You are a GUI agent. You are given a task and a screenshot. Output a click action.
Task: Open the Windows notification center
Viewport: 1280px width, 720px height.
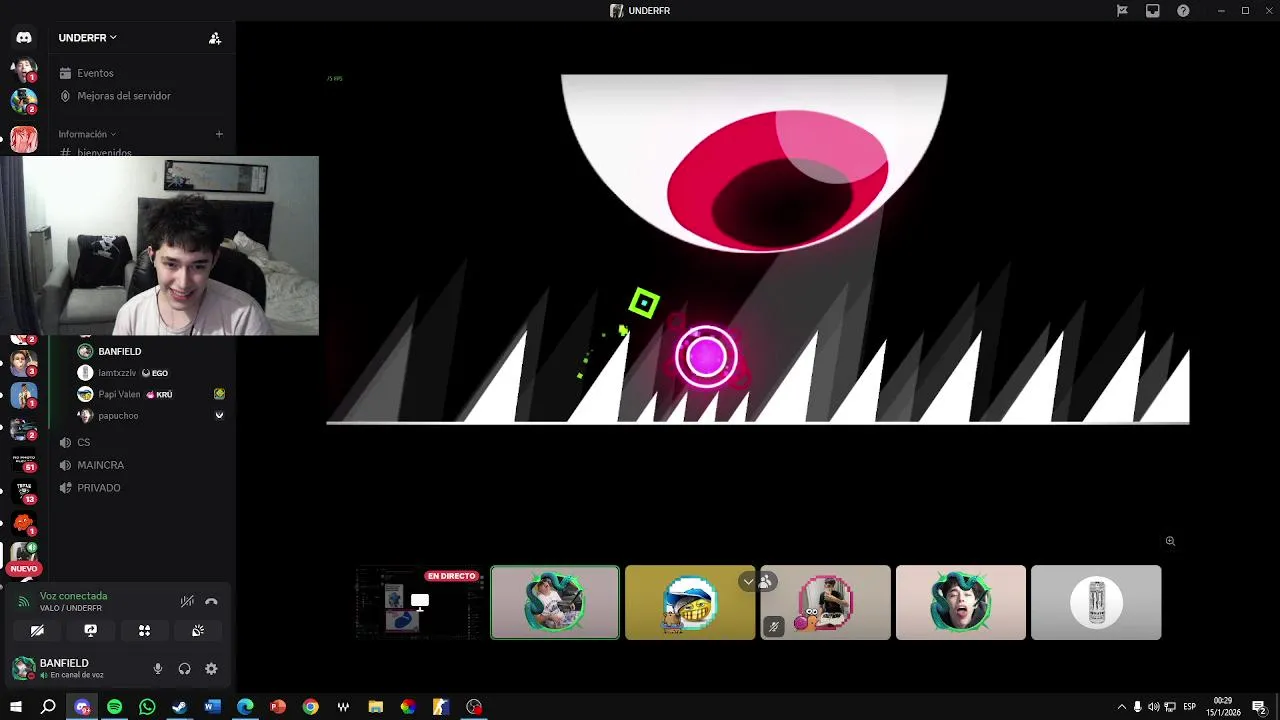click(x=1259, y=707)
